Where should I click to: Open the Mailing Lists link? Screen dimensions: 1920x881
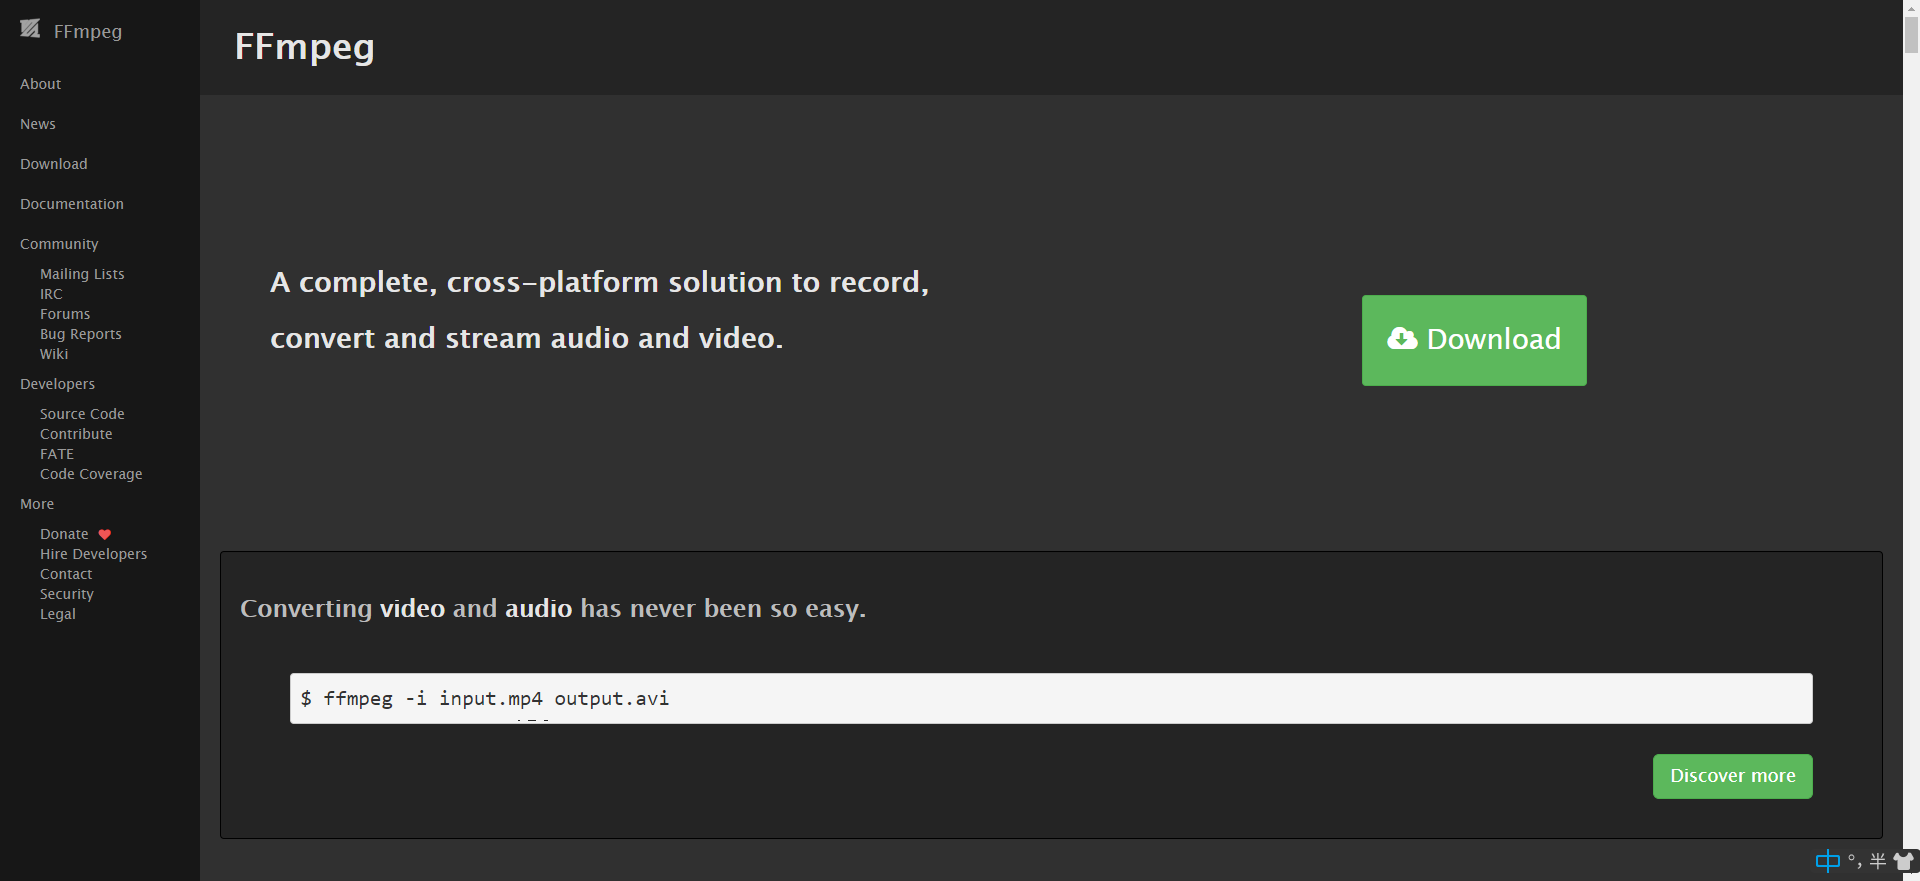(82, 274)
